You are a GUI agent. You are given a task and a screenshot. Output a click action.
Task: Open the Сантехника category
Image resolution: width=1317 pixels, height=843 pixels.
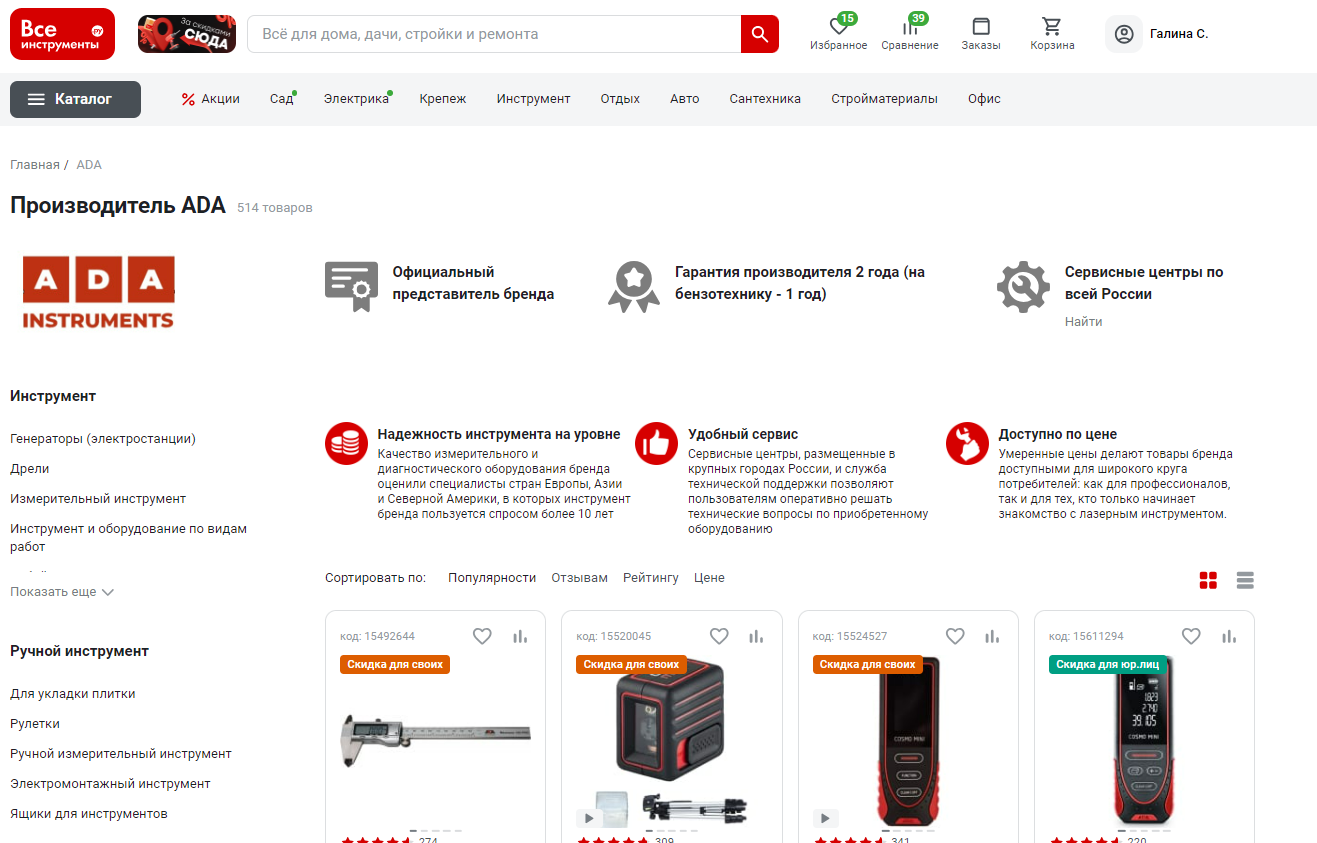765,99
